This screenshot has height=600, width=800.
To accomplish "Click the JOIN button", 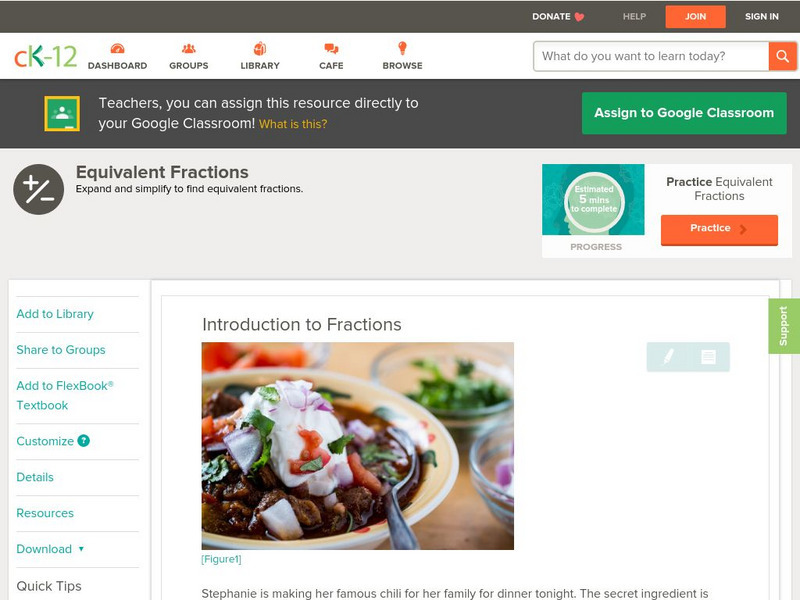I will [x=695, y=17].
